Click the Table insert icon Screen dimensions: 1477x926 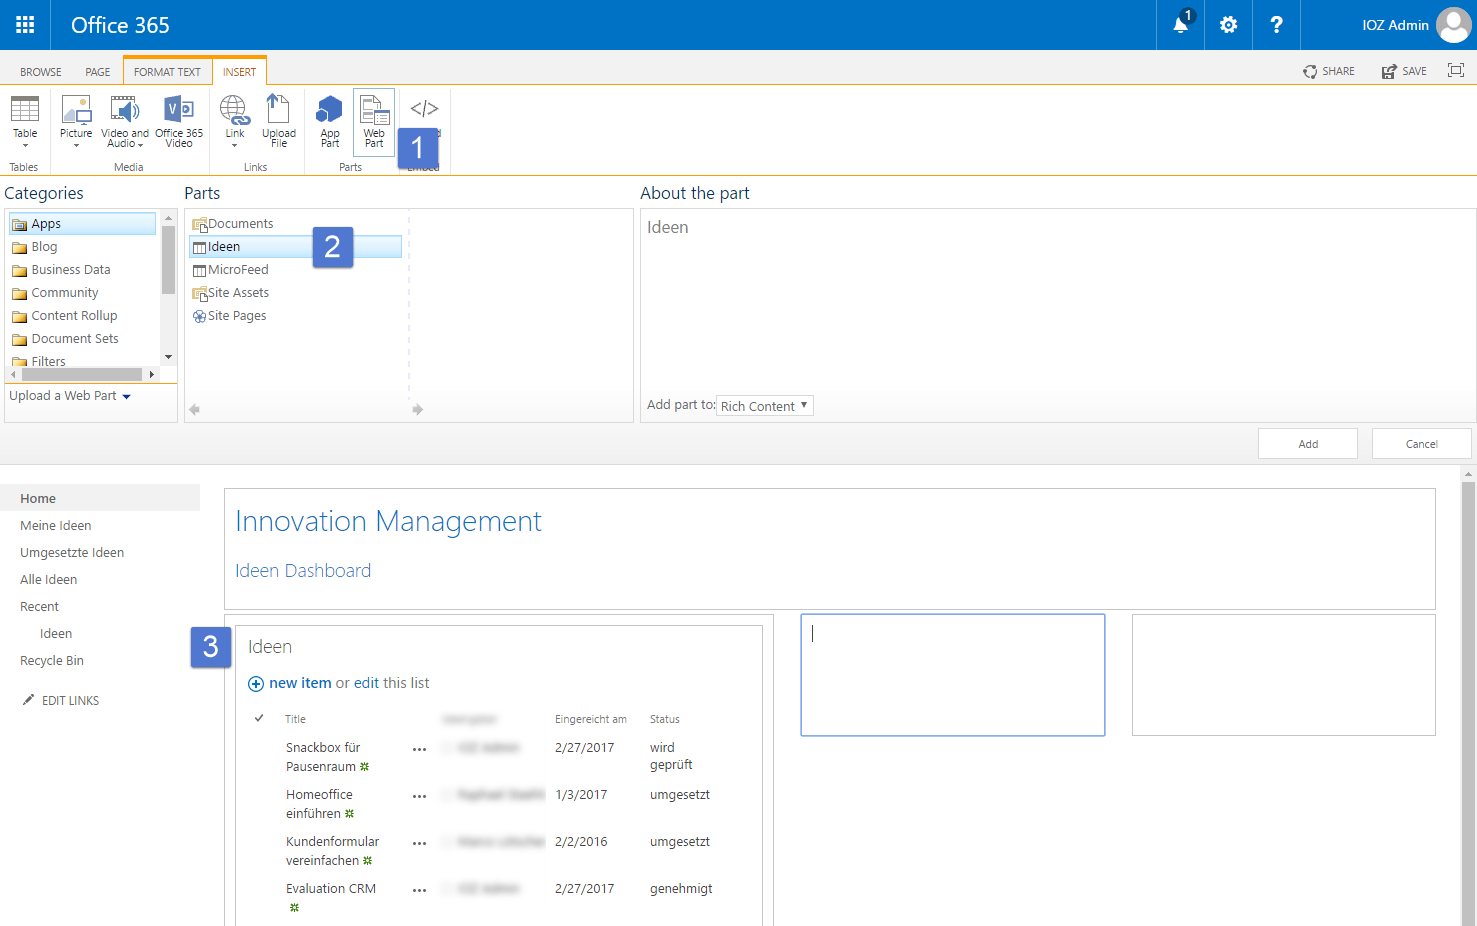[x=24, y=118]
